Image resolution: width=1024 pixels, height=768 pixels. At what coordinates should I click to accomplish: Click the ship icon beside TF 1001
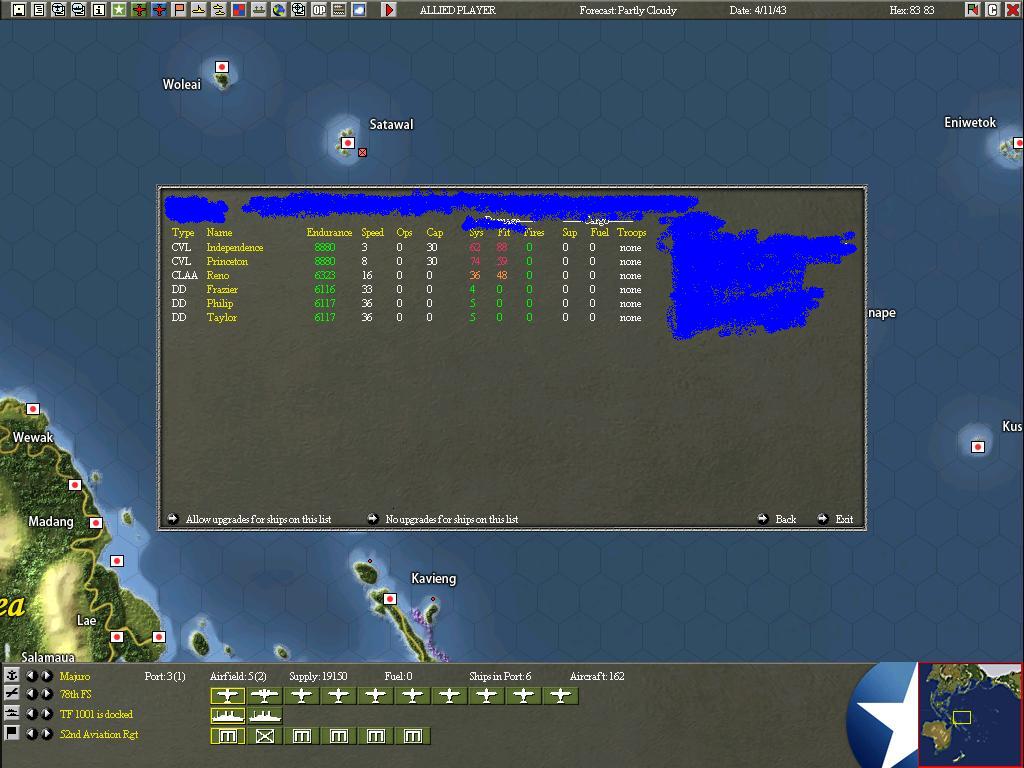coord(12,714)
